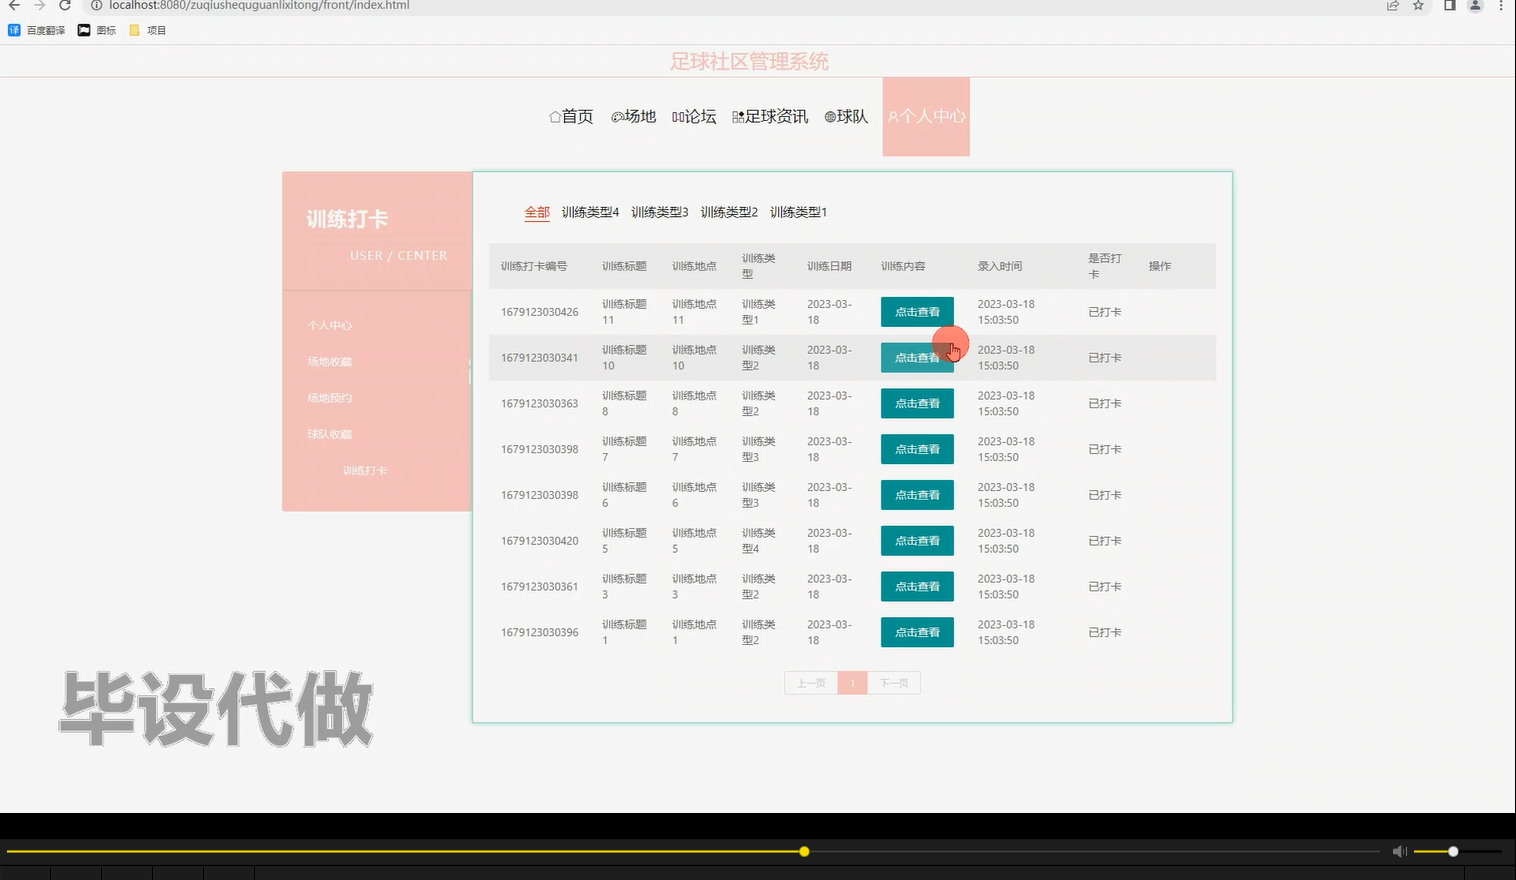
Task: Open the 图标 bookmark
Action: point(97,30)
